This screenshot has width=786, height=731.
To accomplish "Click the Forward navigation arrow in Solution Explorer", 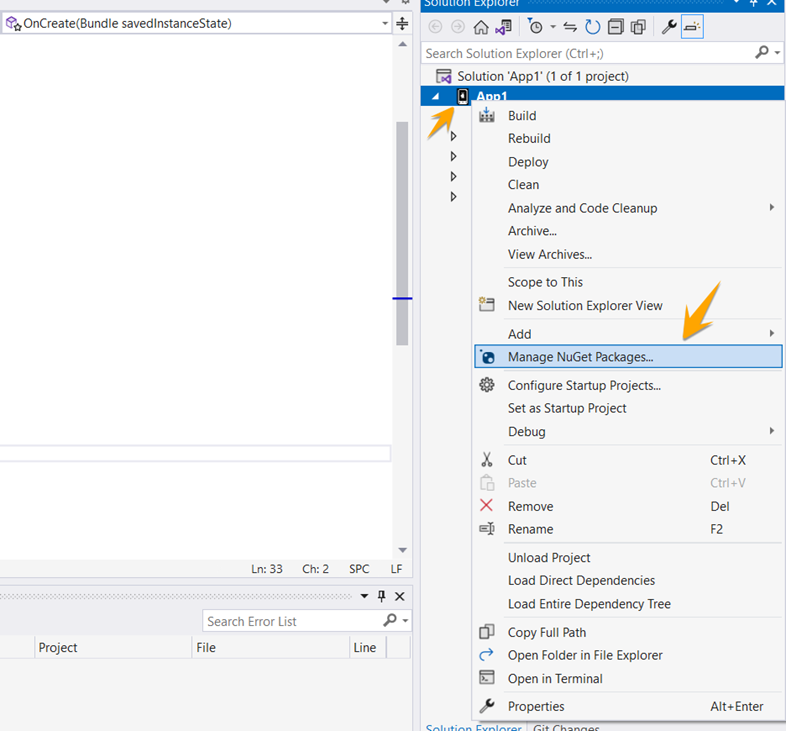I will coord(458,27).
